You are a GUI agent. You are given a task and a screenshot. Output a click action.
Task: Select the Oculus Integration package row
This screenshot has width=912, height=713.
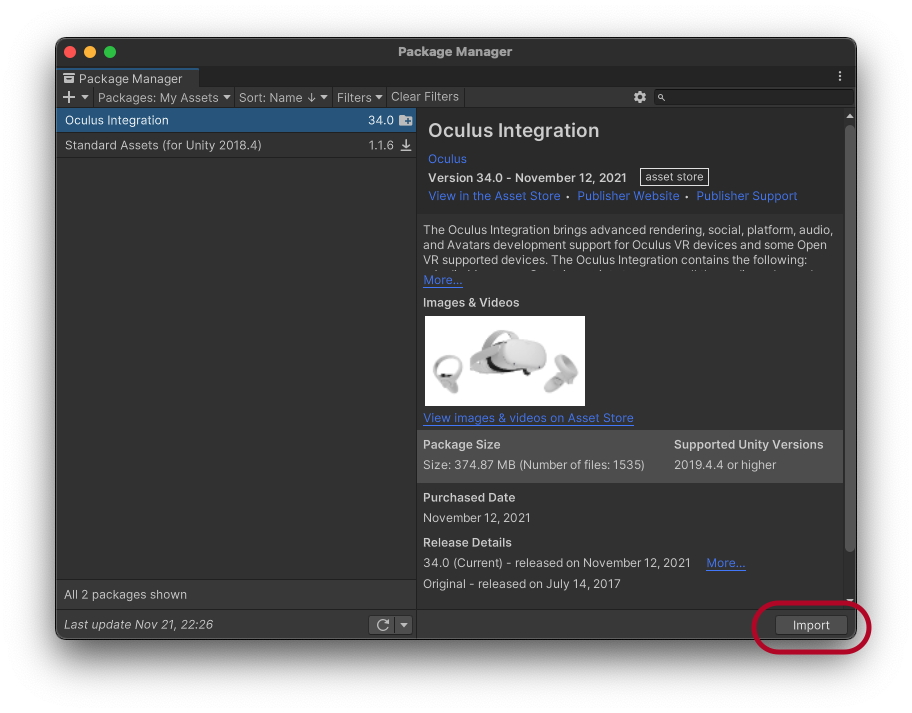236,120
